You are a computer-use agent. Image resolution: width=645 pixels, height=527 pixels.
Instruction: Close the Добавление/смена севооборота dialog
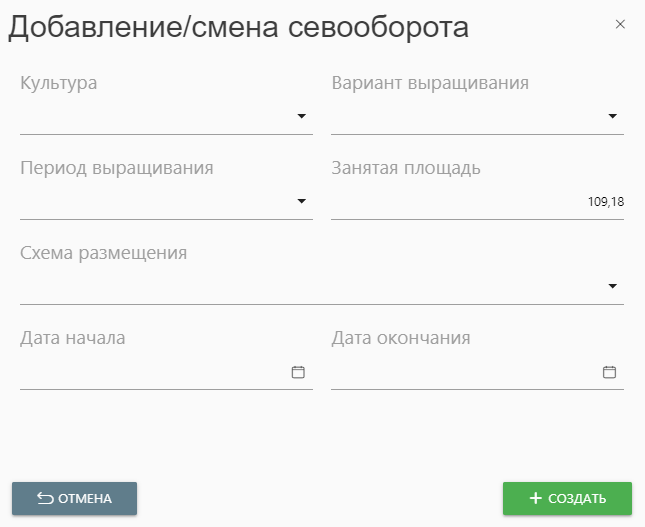(x=620, y=24)
